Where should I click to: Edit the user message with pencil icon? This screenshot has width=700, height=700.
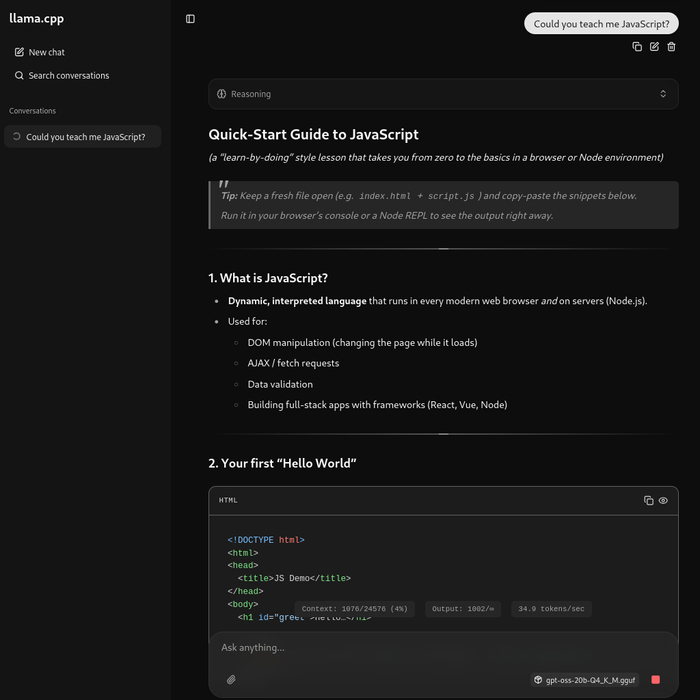tap(654, 47)
